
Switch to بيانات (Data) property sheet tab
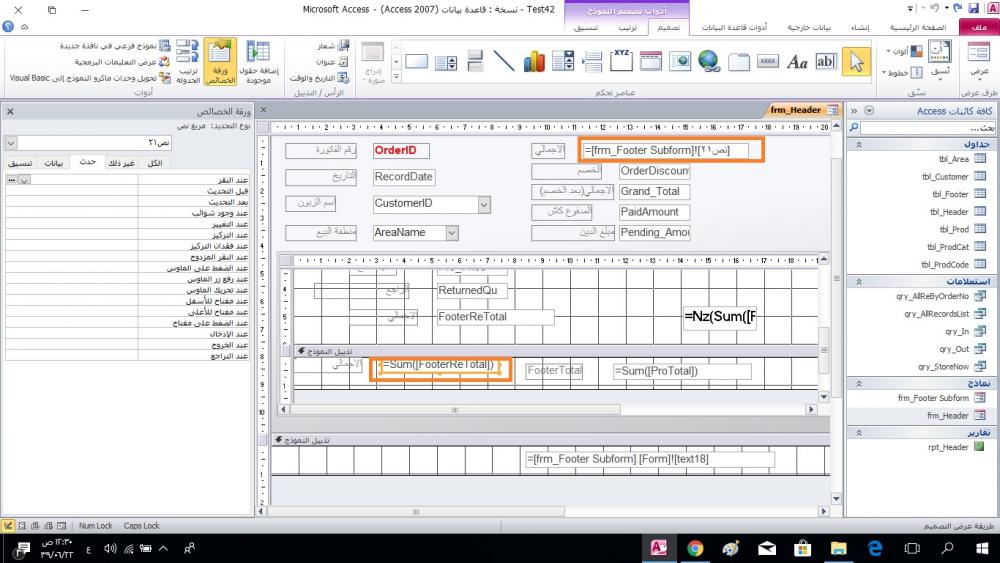(x=54, y=163)
